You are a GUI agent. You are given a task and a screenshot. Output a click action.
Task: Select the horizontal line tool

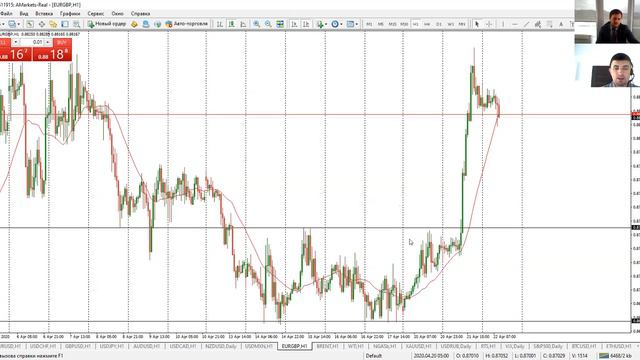(515, 24)
